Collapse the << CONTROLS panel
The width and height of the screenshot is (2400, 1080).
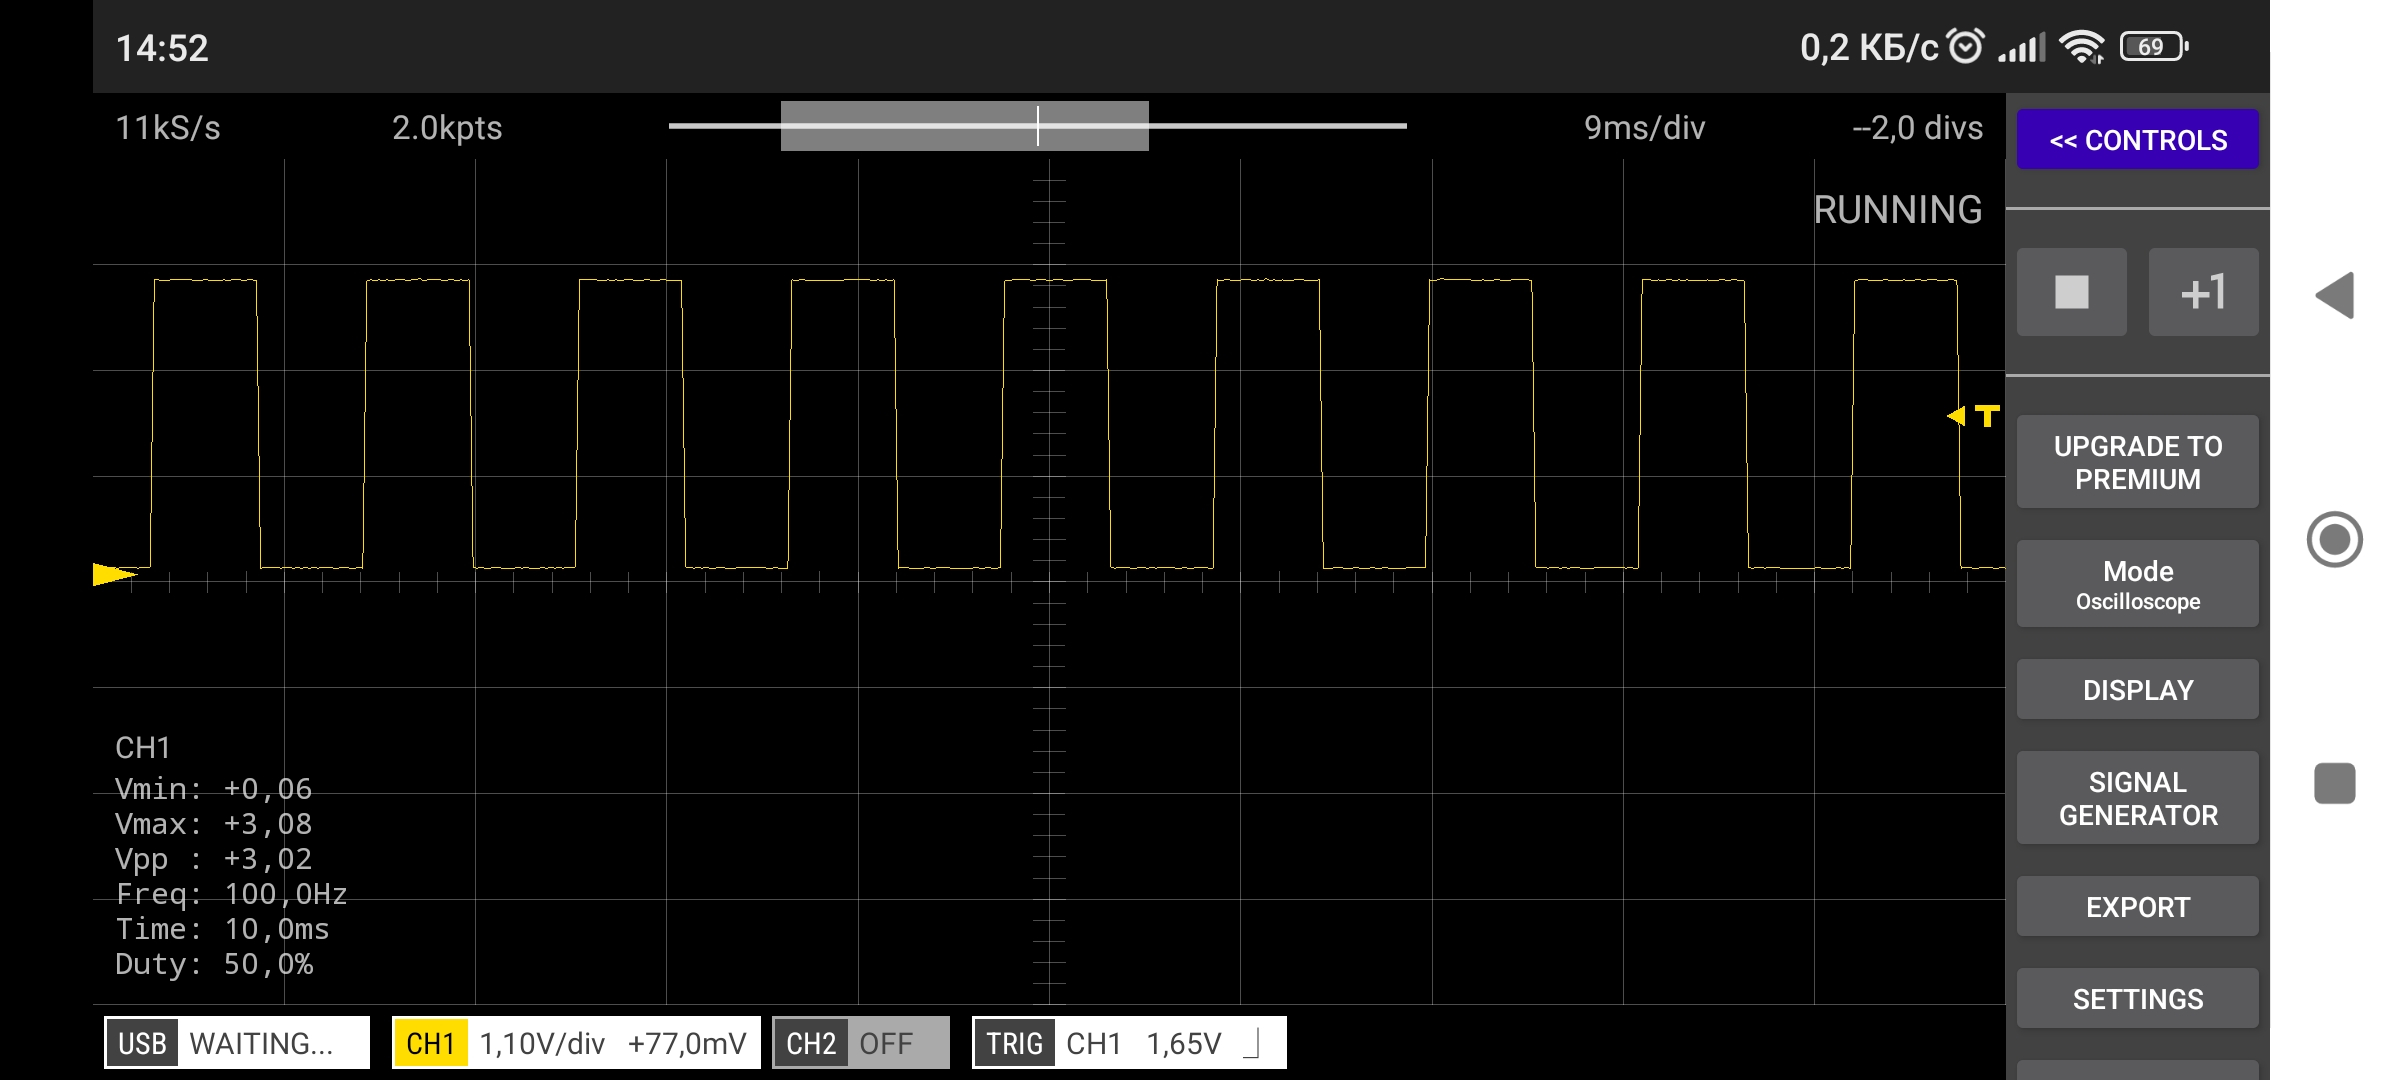[2137, 140]
